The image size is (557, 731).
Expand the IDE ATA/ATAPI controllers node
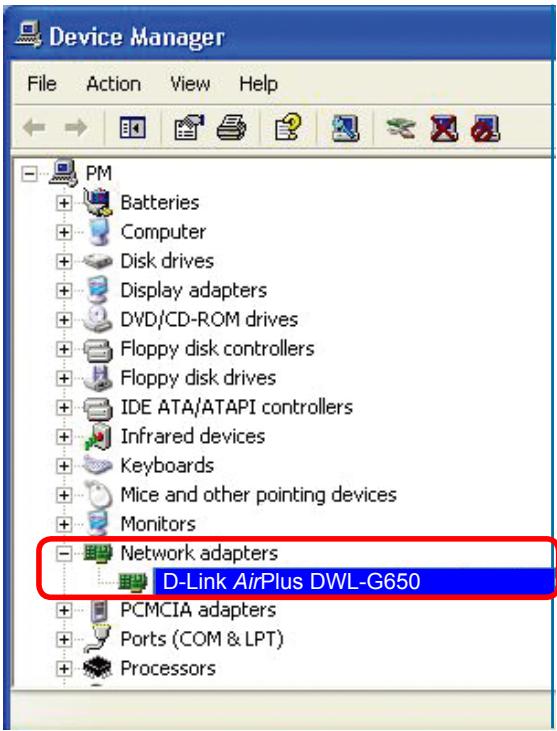64,407
